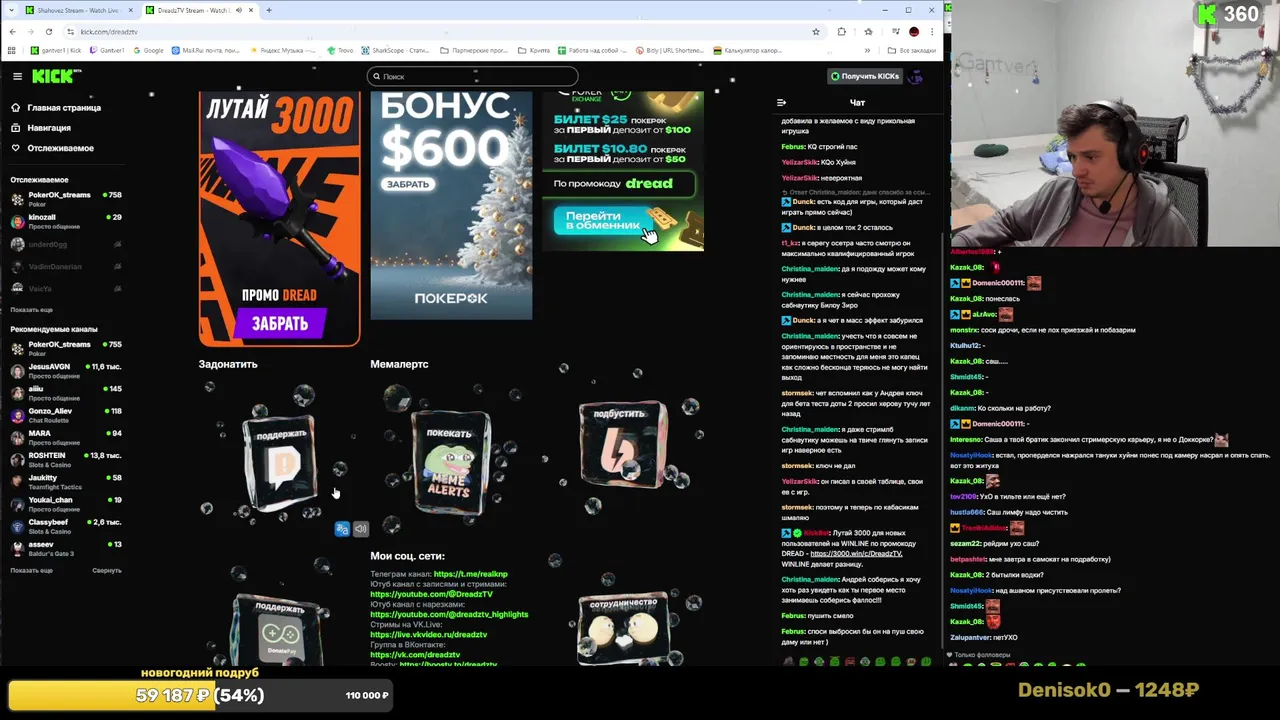Open Навигация in sidebar
This screenshot has height=720, width=1280.
[x=49, y=128]
